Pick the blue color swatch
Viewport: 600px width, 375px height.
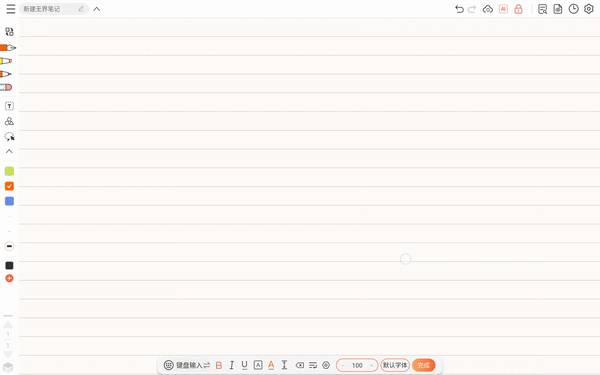(9, 201)
